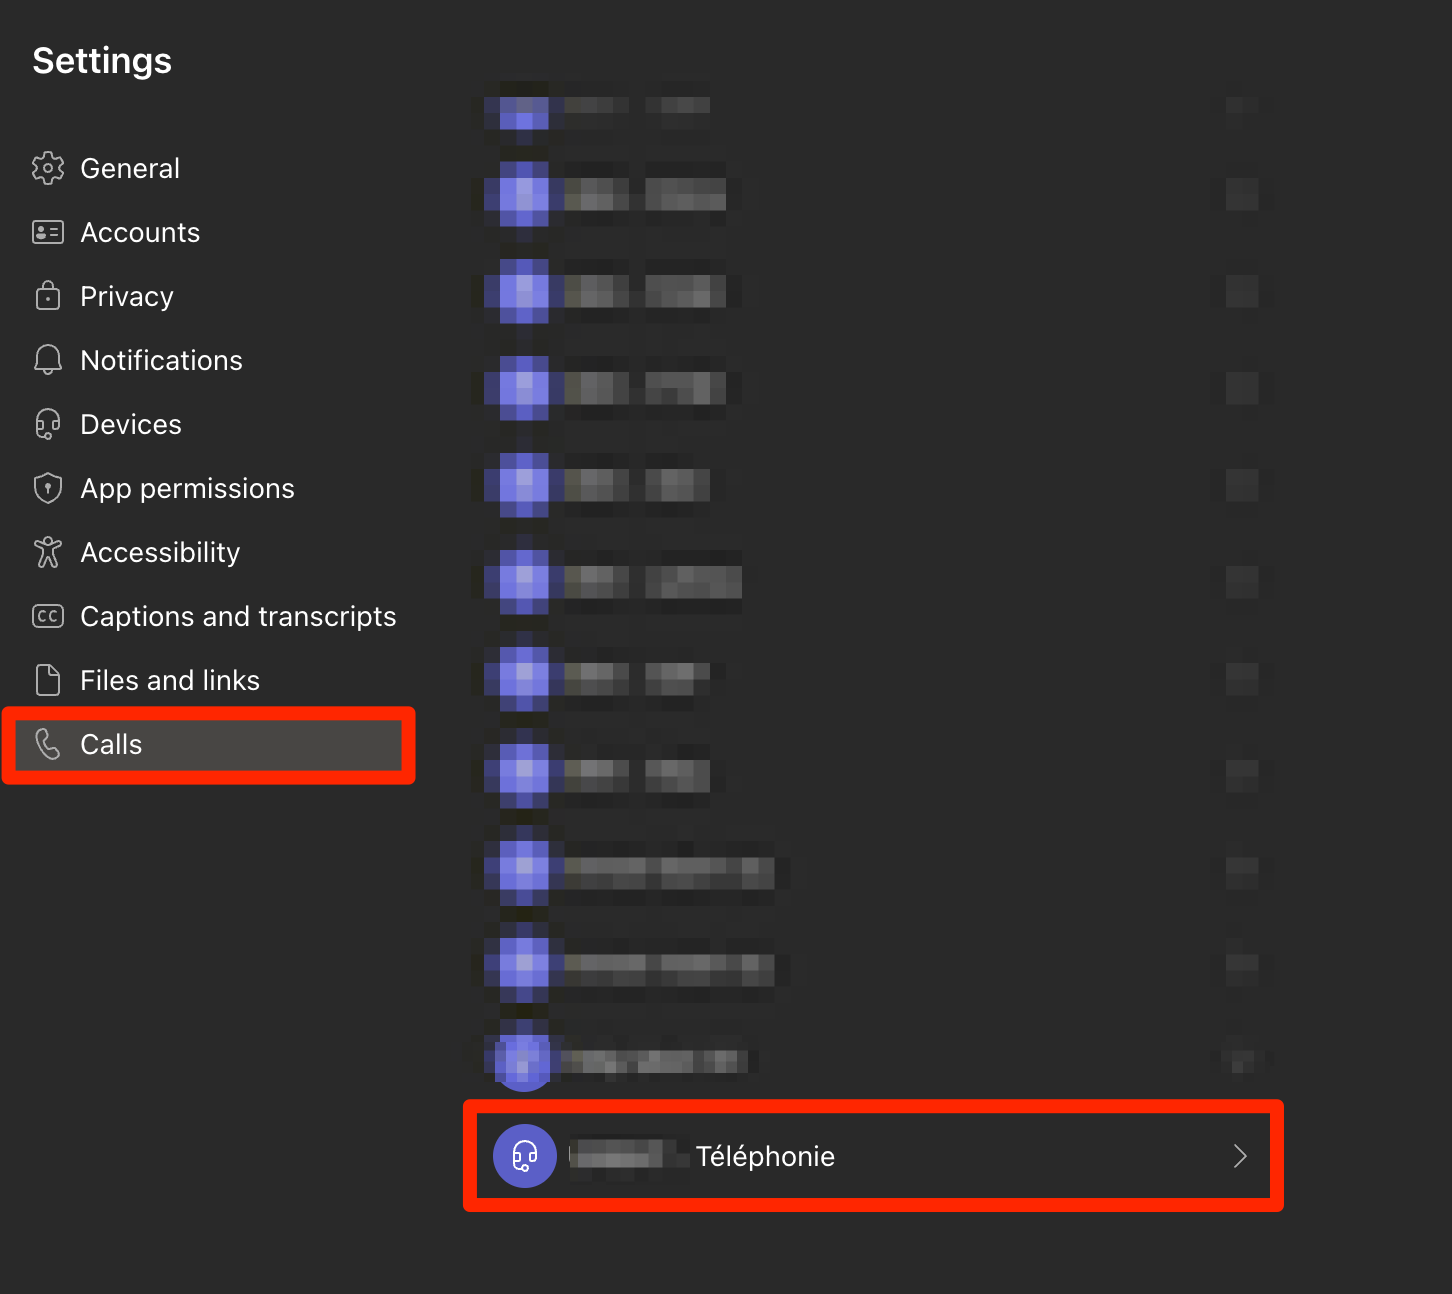This screenshot has width=1452, height=1294.
Task: Click the Calls phone handset icon
Action: pos(48,744)
